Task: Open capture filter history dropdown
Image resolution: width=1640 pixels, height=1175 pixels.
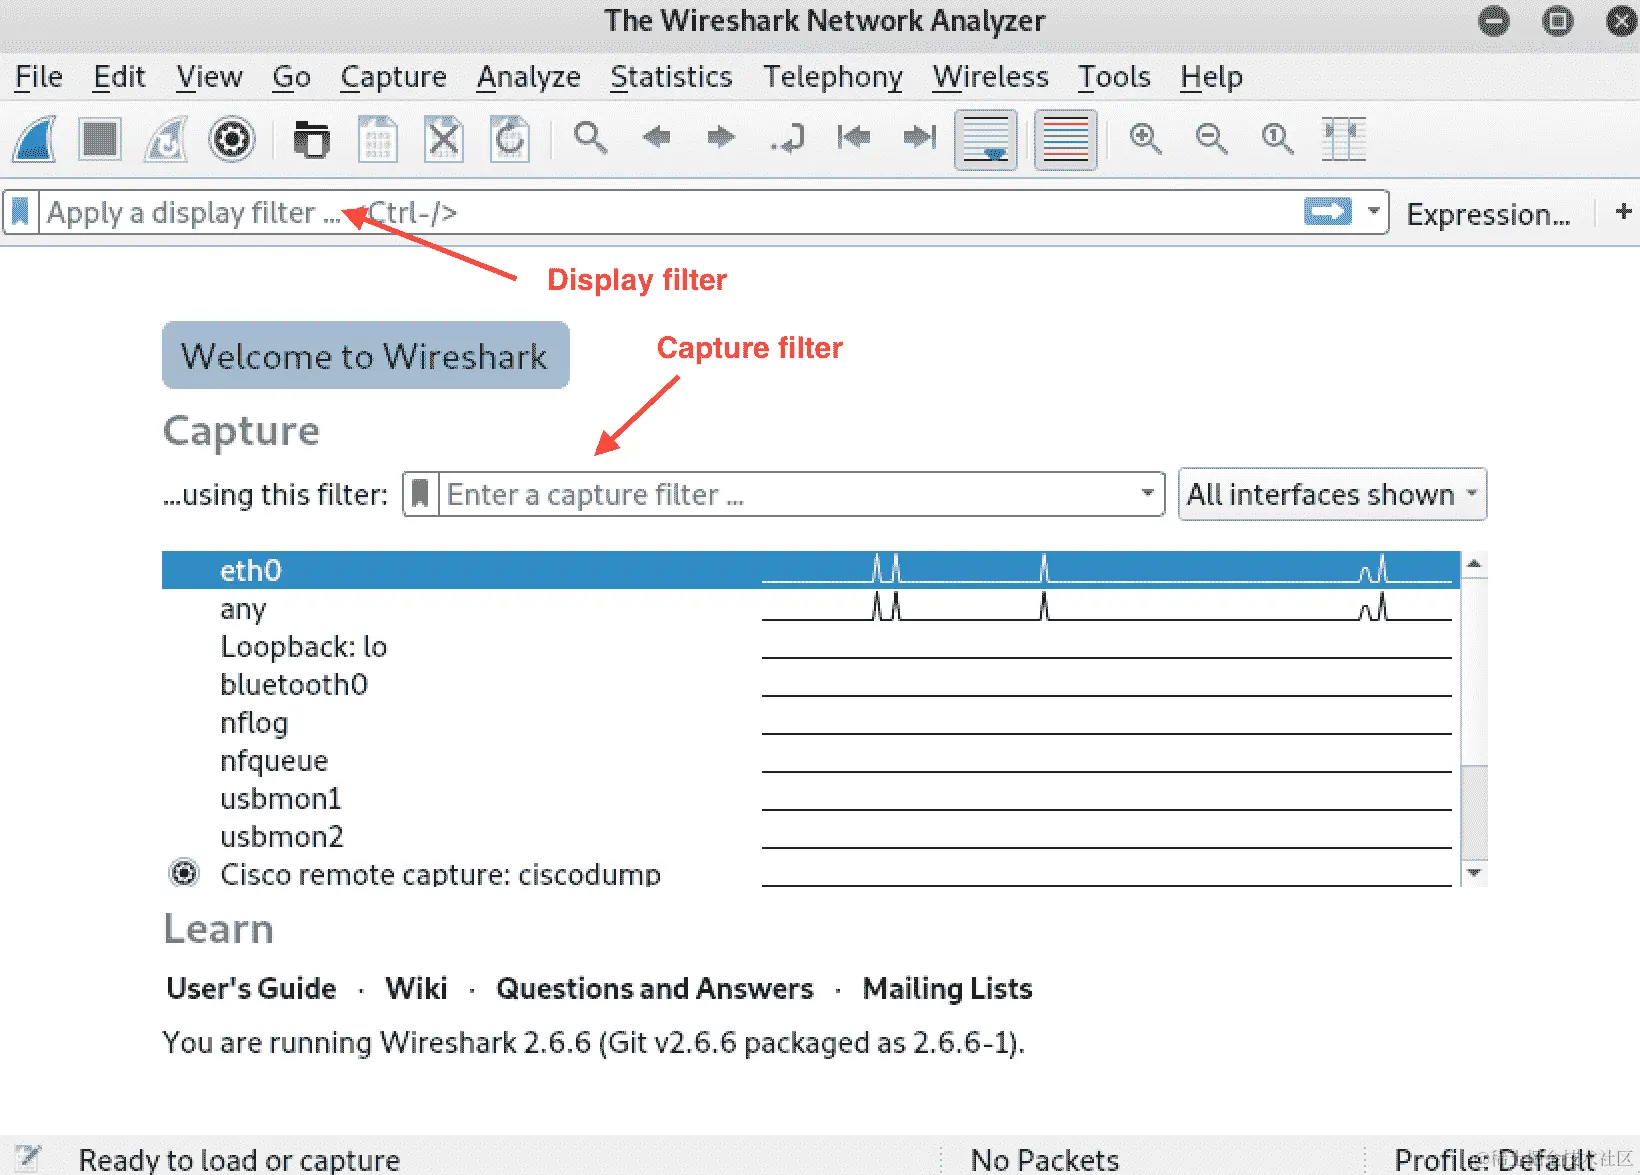Action: coord(1148,493)
